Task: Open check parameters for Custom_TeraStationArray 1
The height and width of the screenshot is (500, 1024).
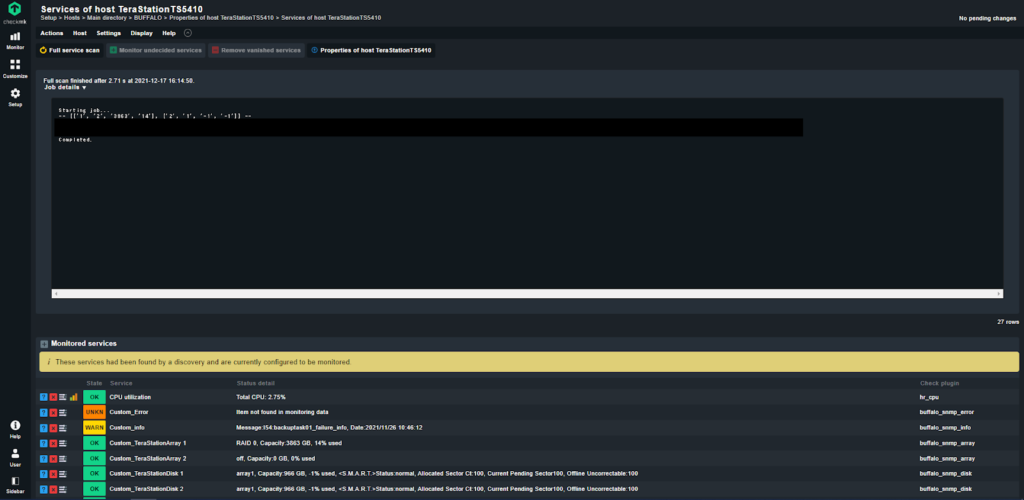Action: pyautogui.click(x=63, y=443)
